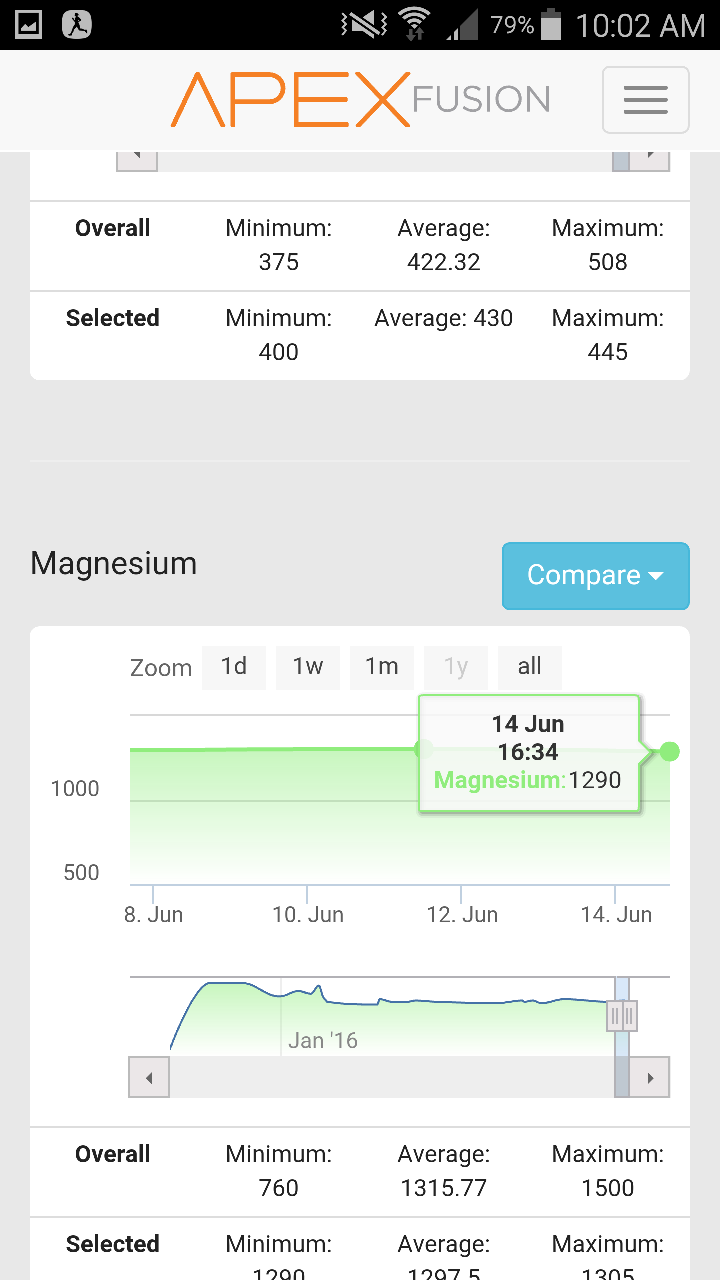Click the upper chart's left scroll arrow
Screen dimensions: 720x1280
click(137, 156)
